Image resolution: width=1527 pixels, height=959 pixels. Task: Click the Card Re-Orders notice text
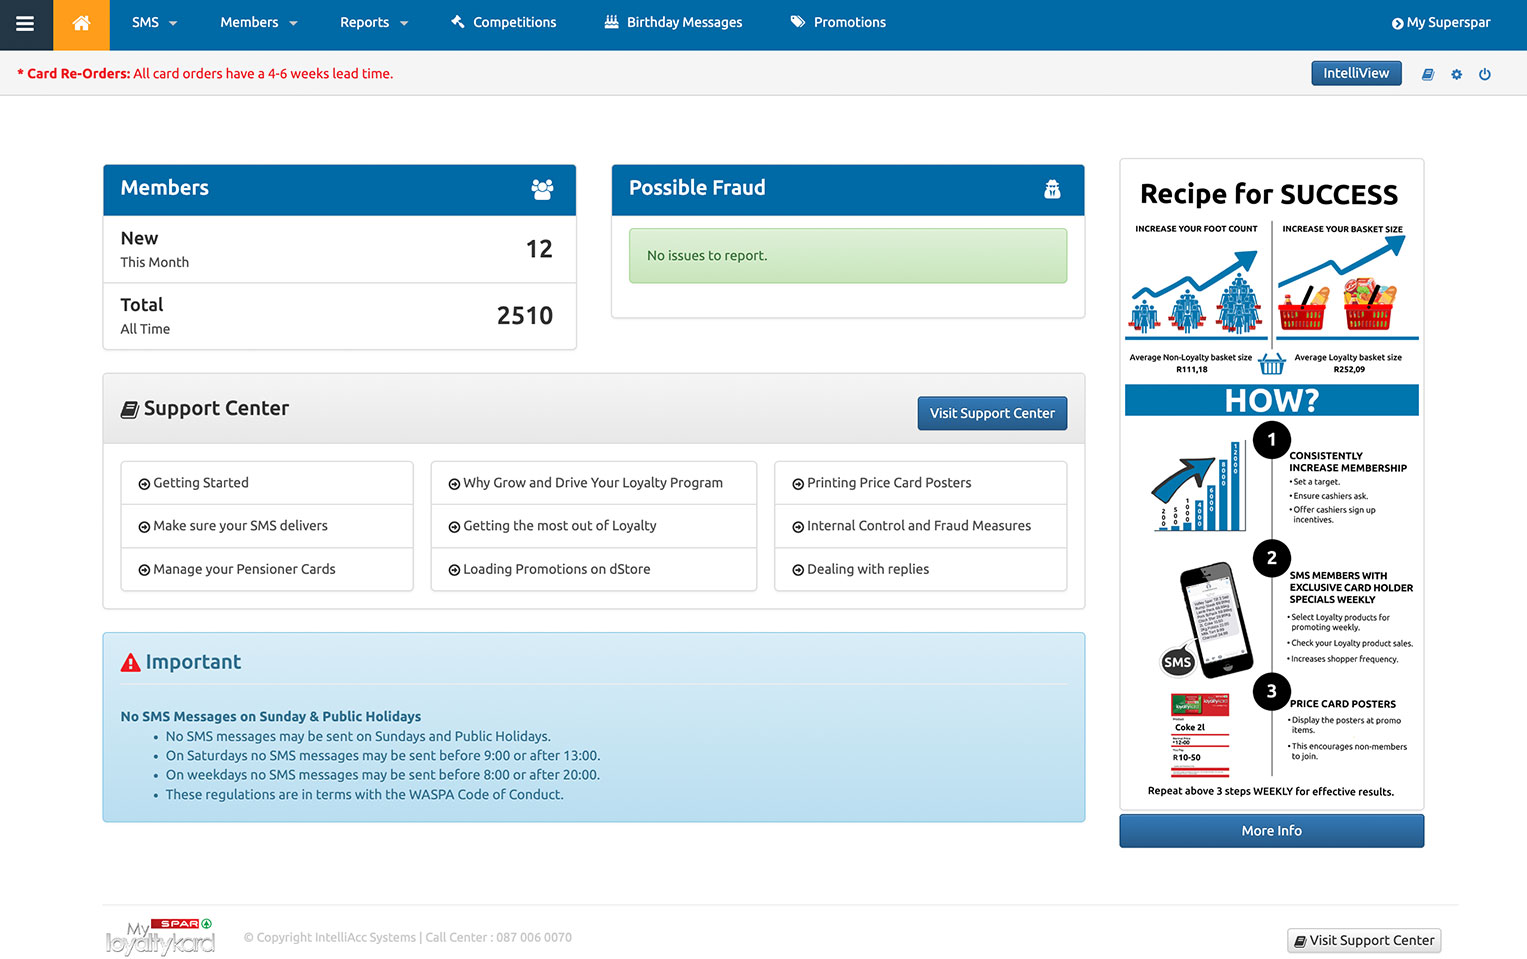(205, 74)
